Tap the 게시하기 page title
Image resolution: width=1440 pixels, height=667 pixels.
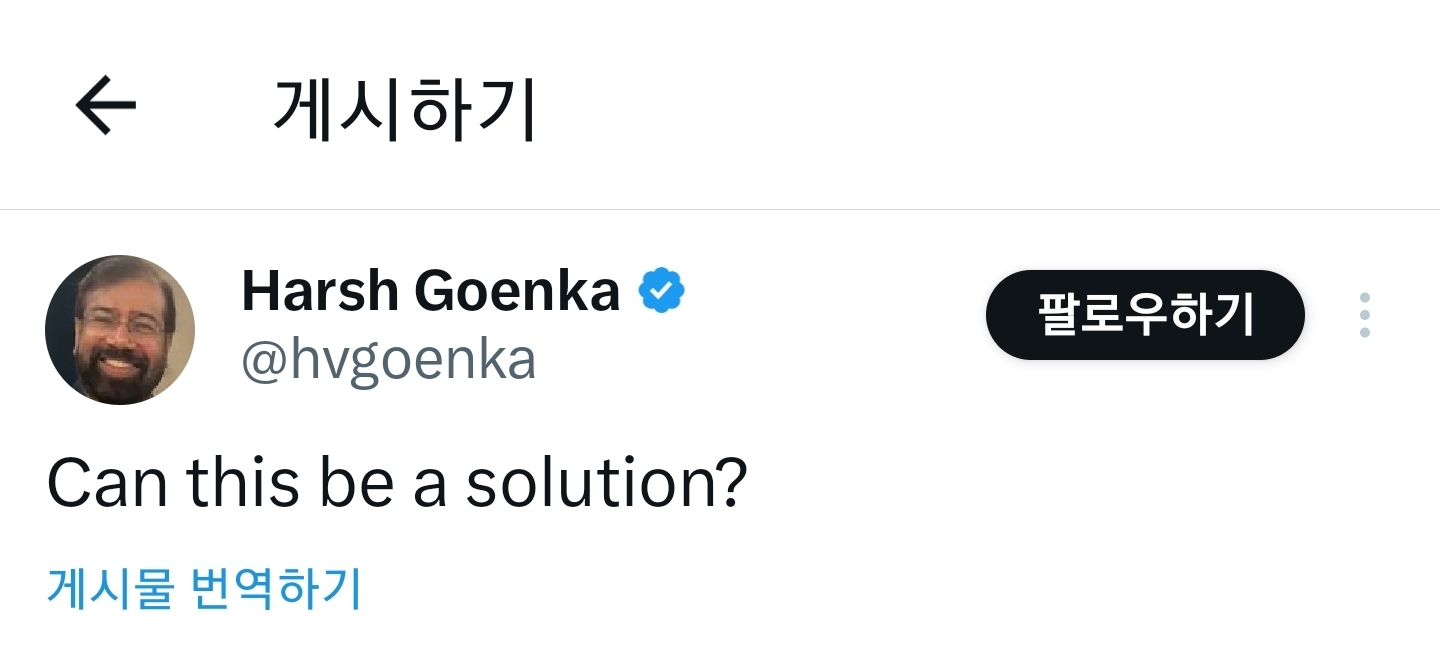pos(405,106)
